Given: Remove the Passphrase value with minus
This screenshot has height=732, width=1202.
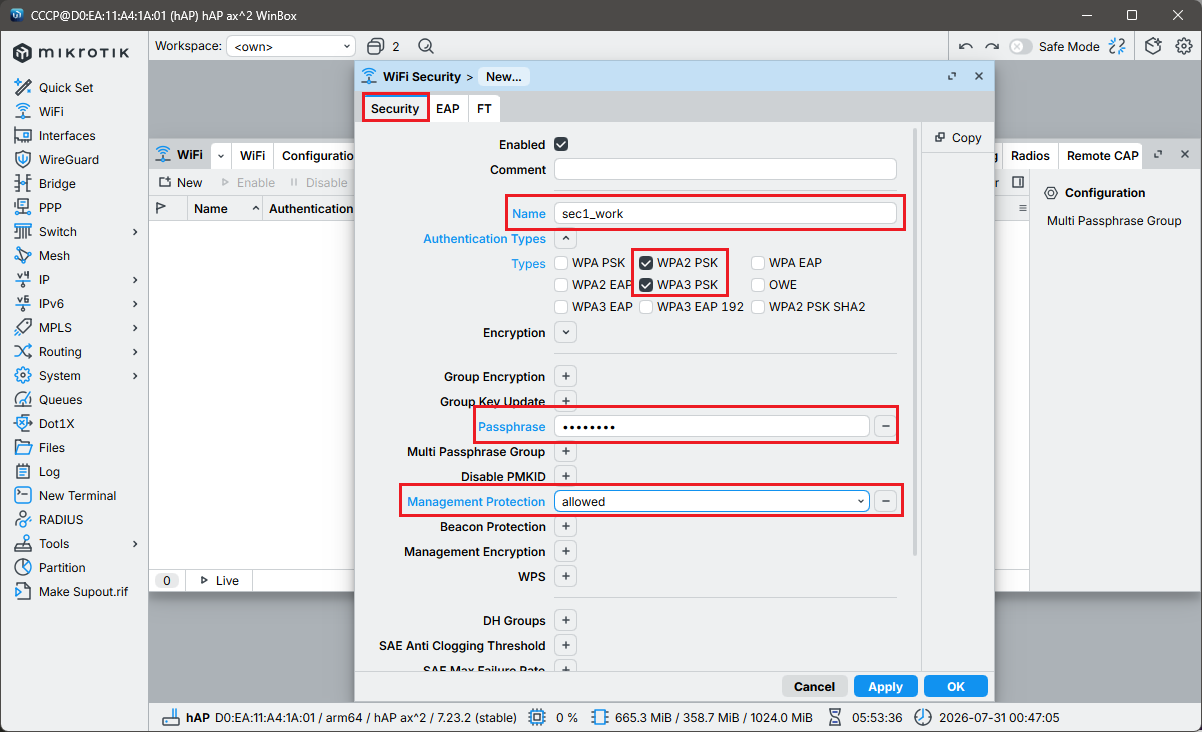Looking at the screenshot, I should coord(886,426).
